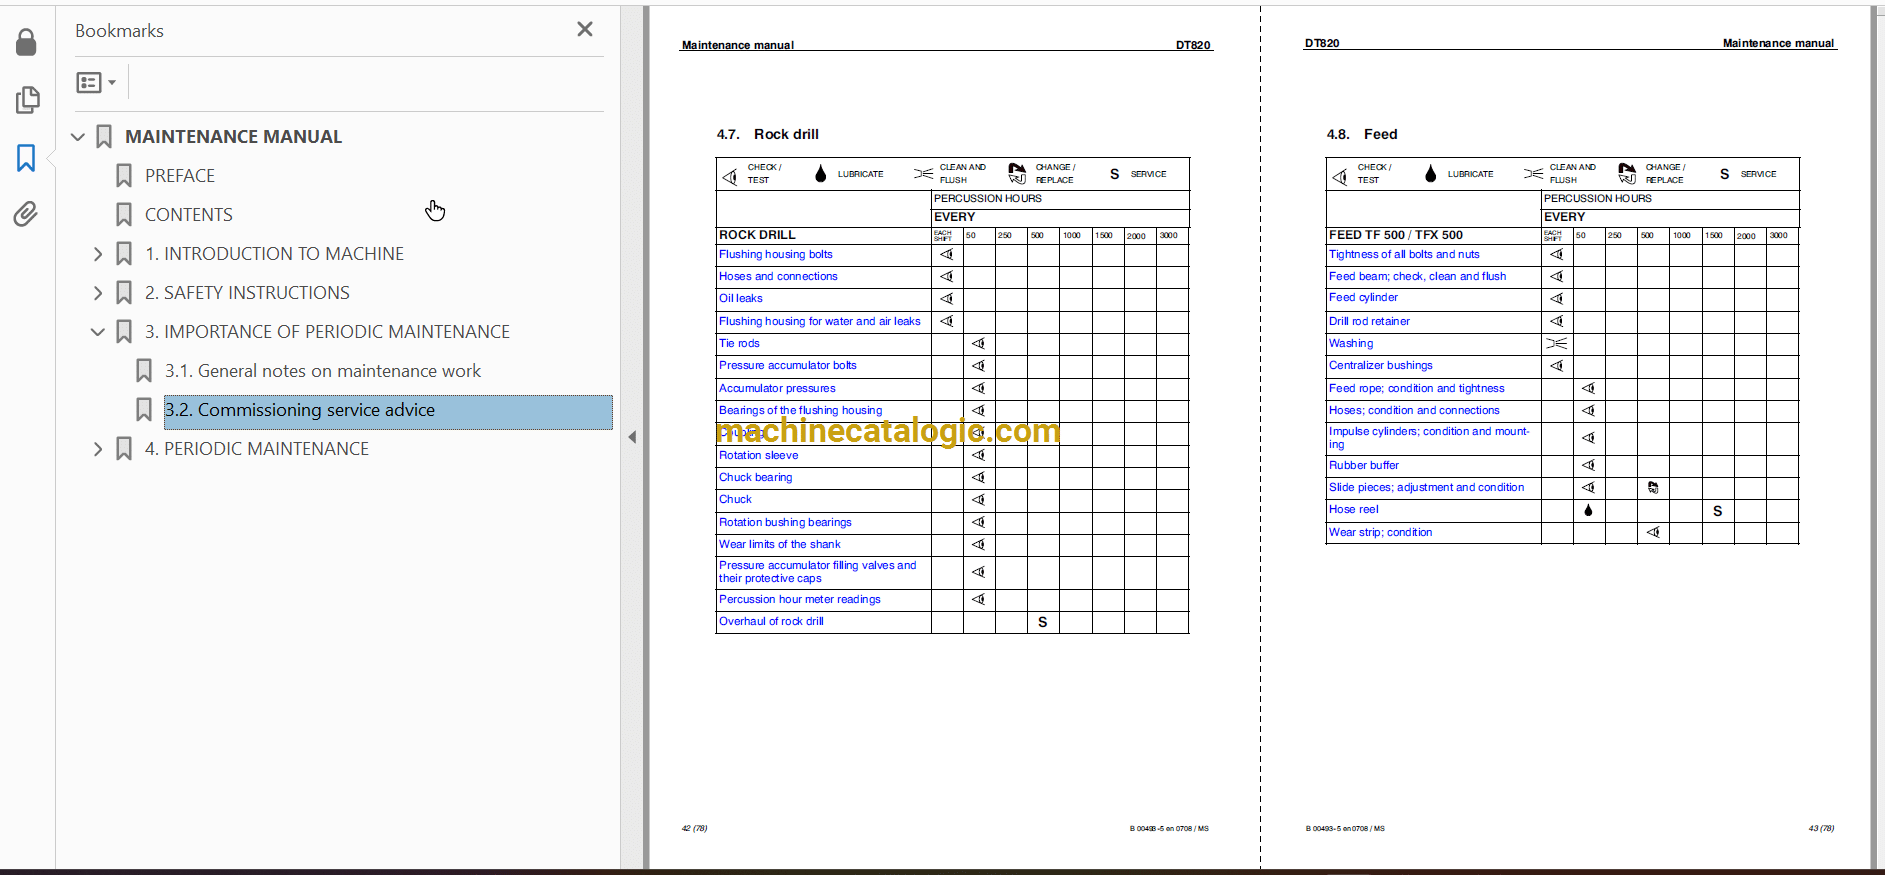Open the Tie rods link
The image size is (1885, 875).
point(739,343)
